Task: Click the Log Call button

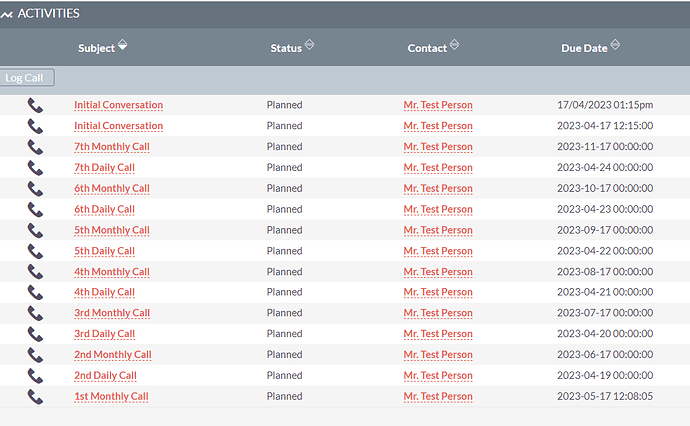Action: (27, 77)
